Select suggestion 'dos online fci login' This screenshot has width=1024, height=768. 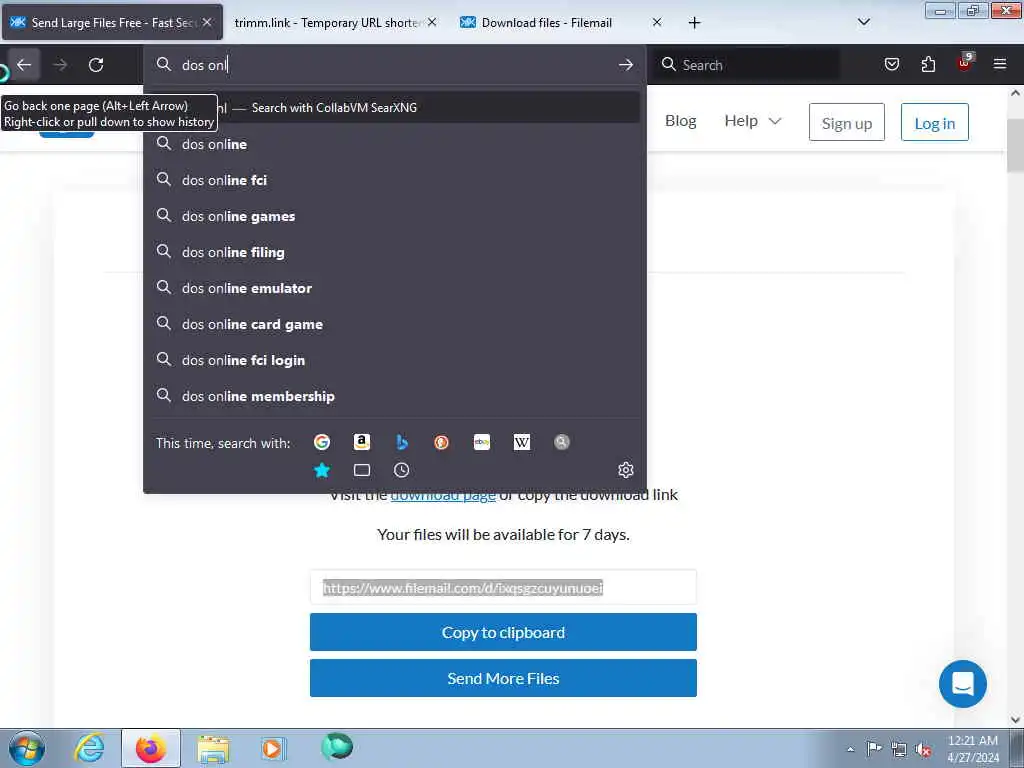tap(394, 360)
